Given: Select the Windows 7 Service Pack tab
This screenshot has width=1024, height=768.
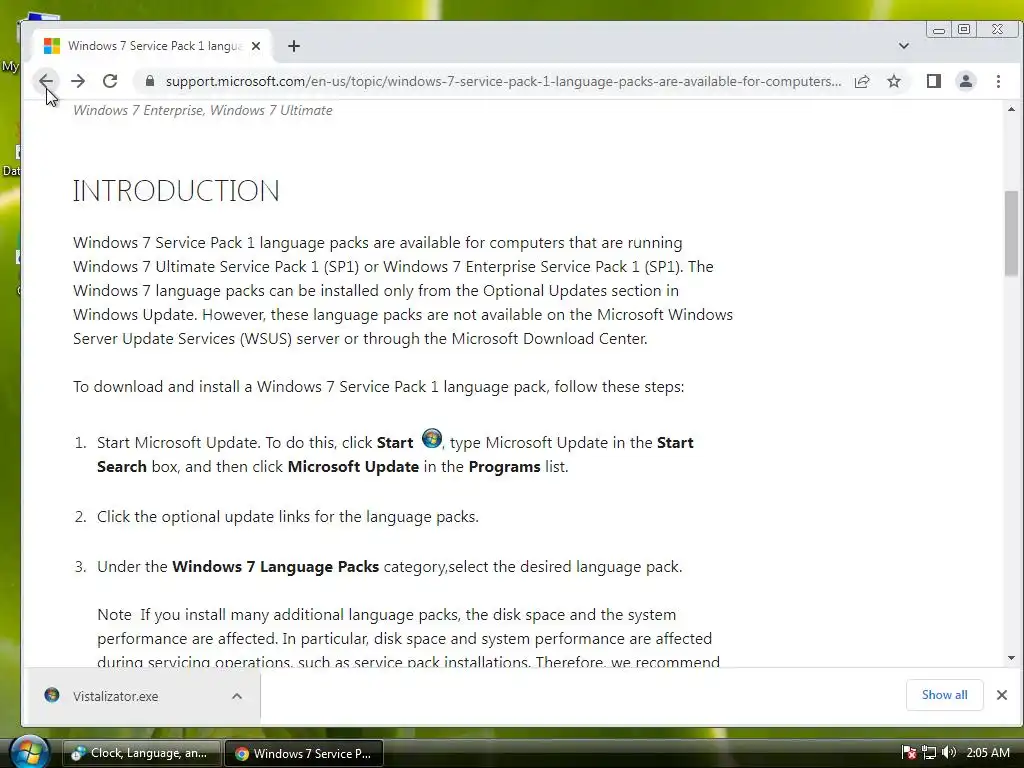Looking at the screenshot, I should [152, 46].
